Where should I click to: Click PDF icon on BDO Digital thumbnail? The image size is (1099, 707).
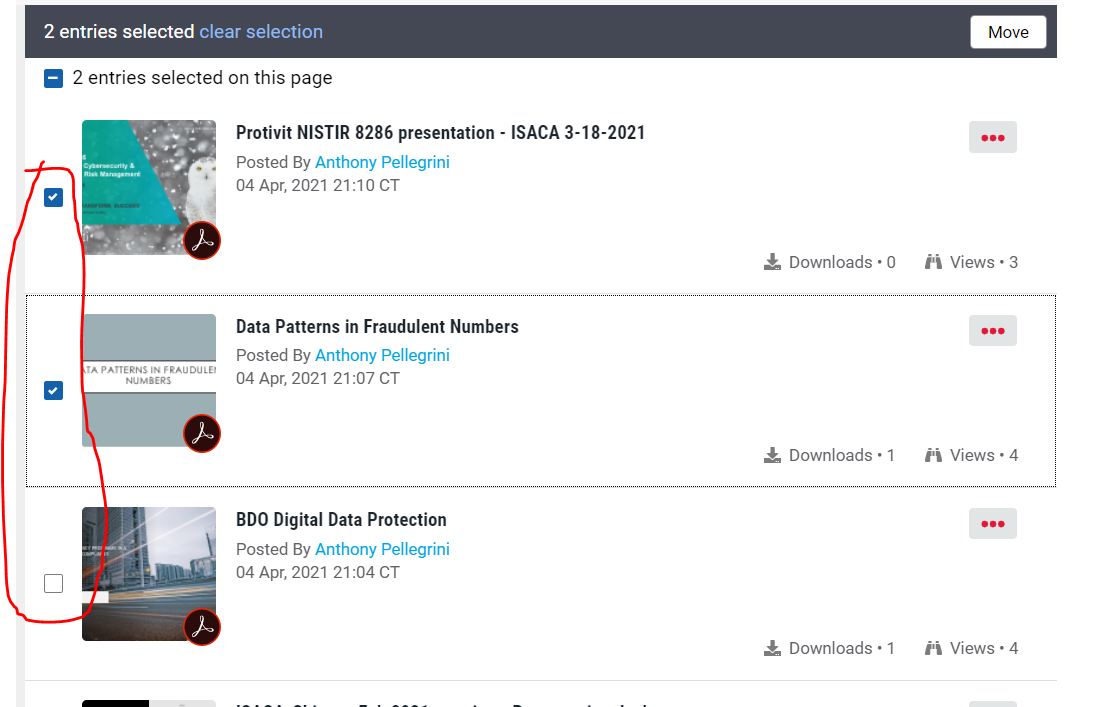tap(203, 627)
